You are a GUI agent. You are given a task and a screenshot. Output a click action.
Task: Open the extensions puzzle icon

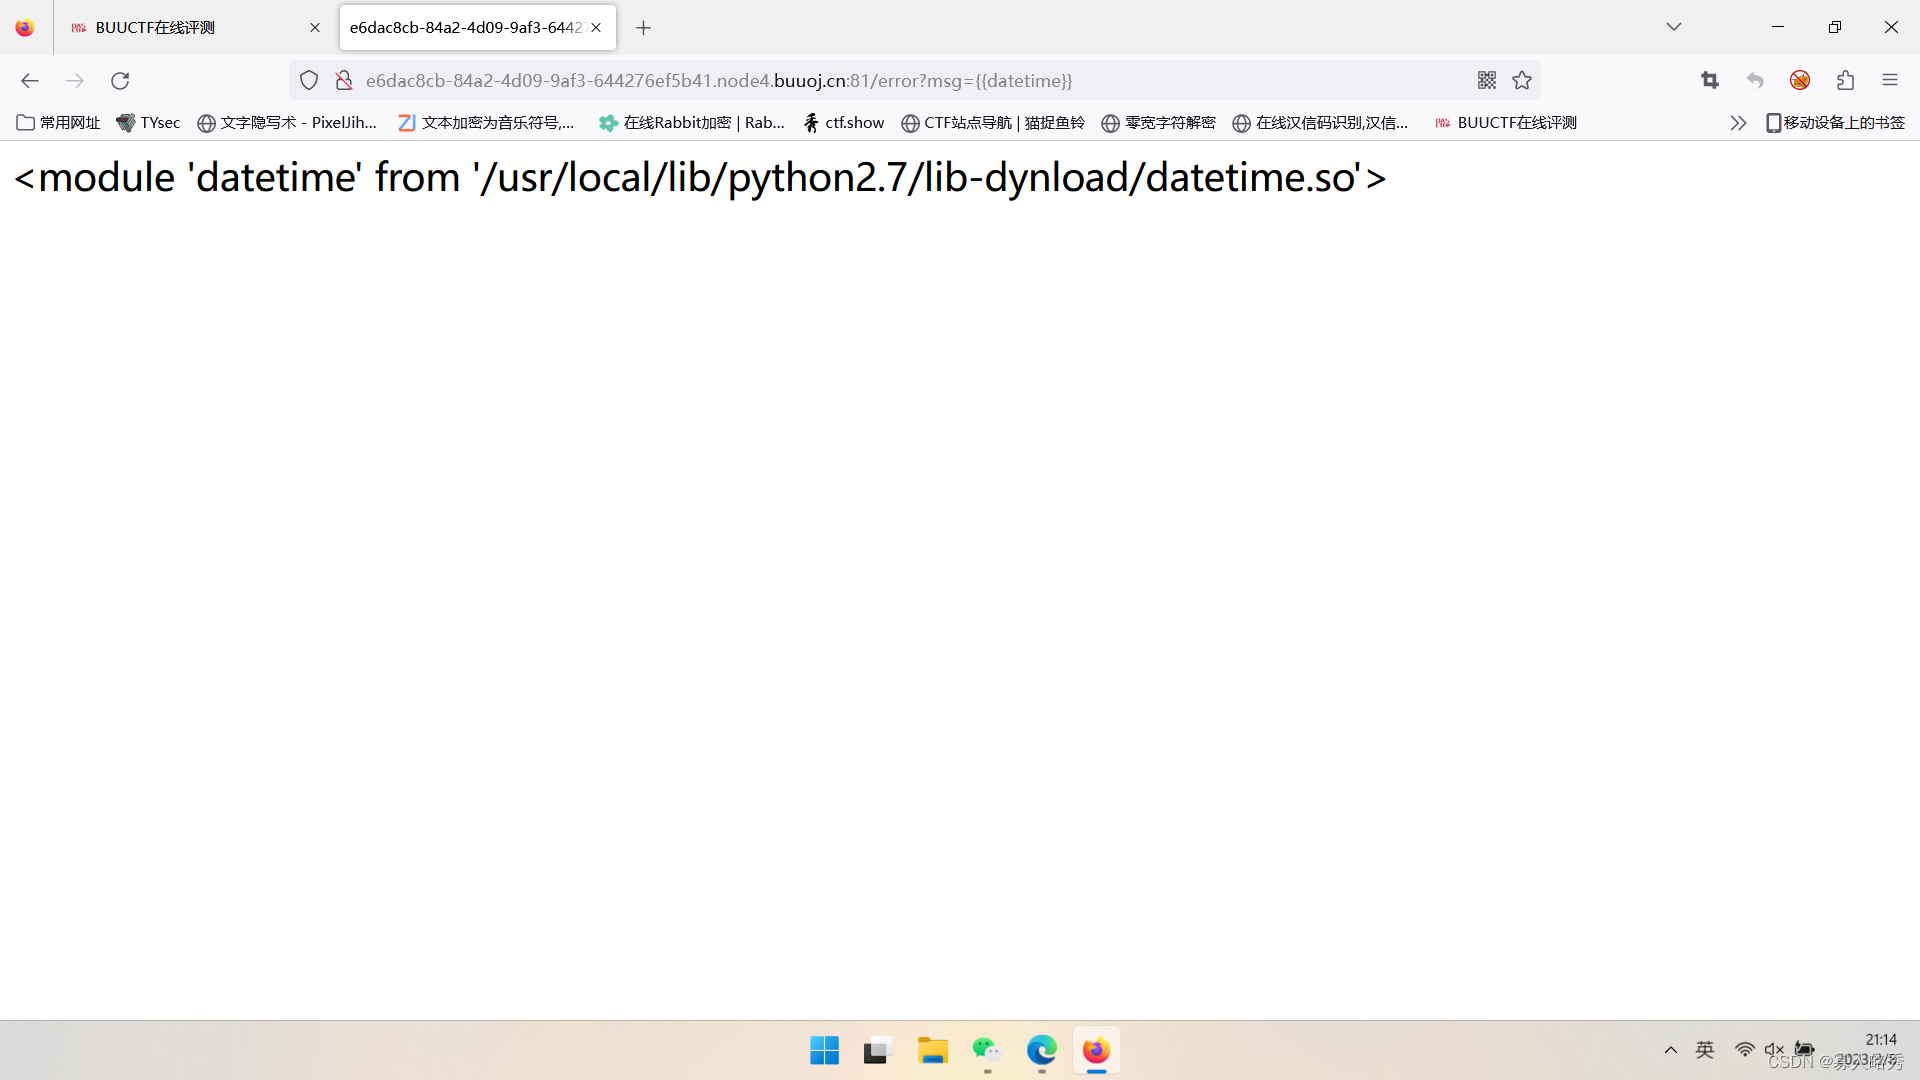(x=1845, y=81)
